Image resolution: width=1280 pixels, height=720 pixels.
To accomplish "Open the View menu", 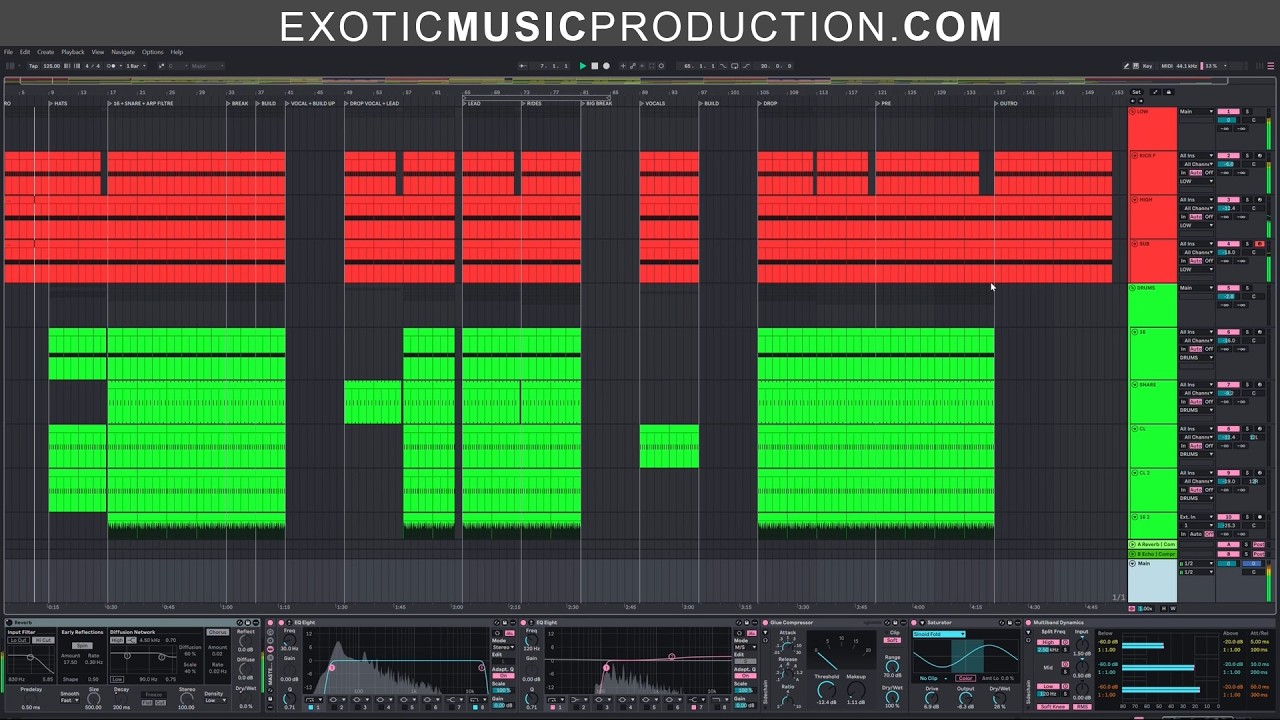I will tap(98, 52).
